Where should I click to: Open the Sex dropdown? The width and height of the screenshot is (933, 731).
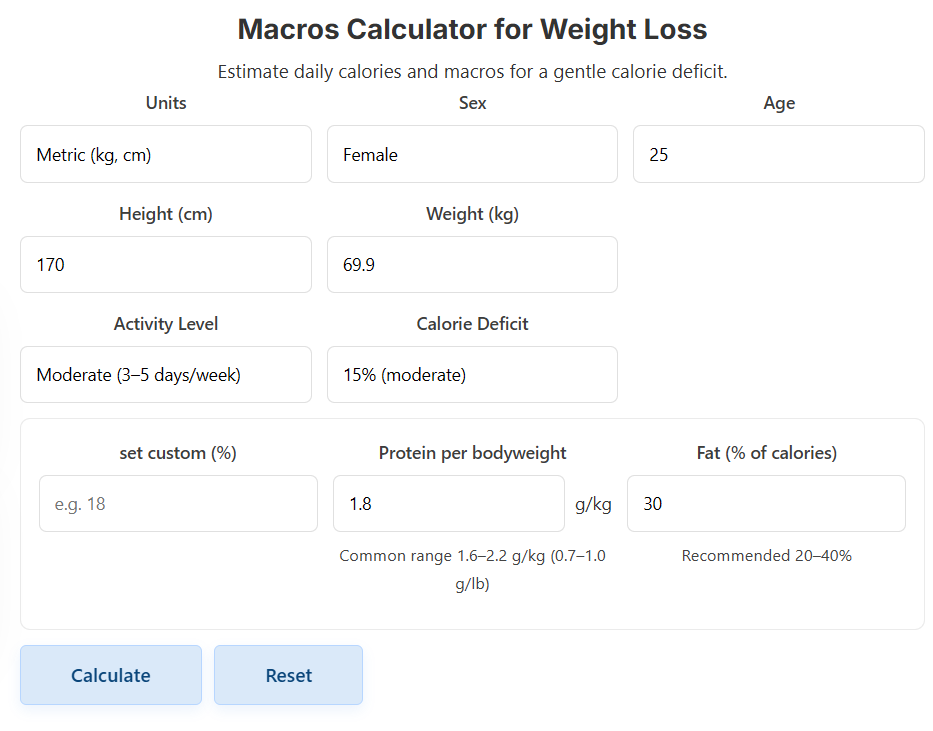(472, 154)
